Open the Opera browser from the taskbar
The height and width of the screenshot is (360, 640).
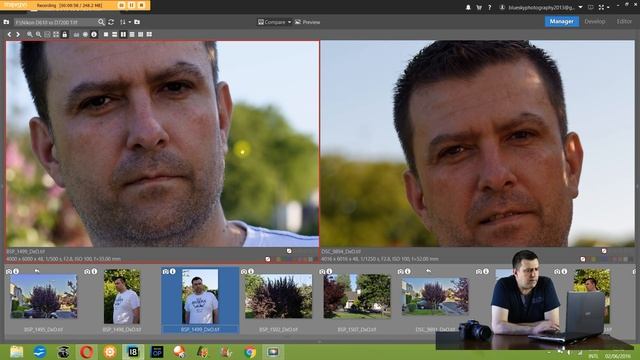click(86, 352)
